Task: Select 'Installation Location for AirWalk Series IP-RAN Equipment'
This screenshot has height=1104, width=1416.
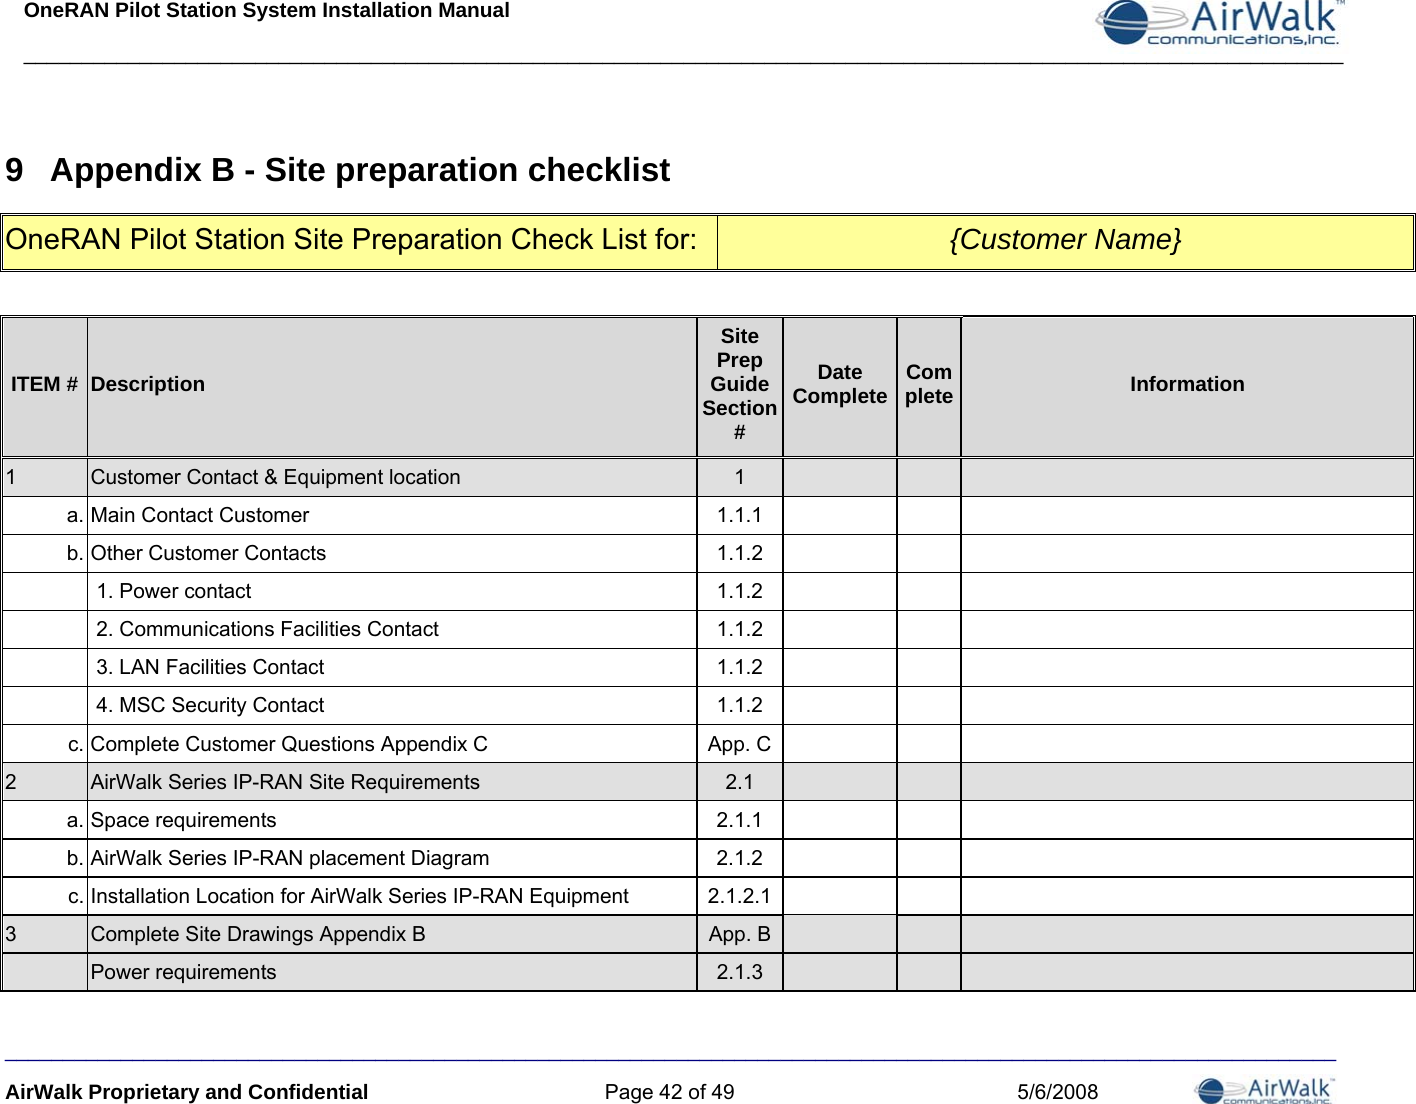Action: [360, 896]
